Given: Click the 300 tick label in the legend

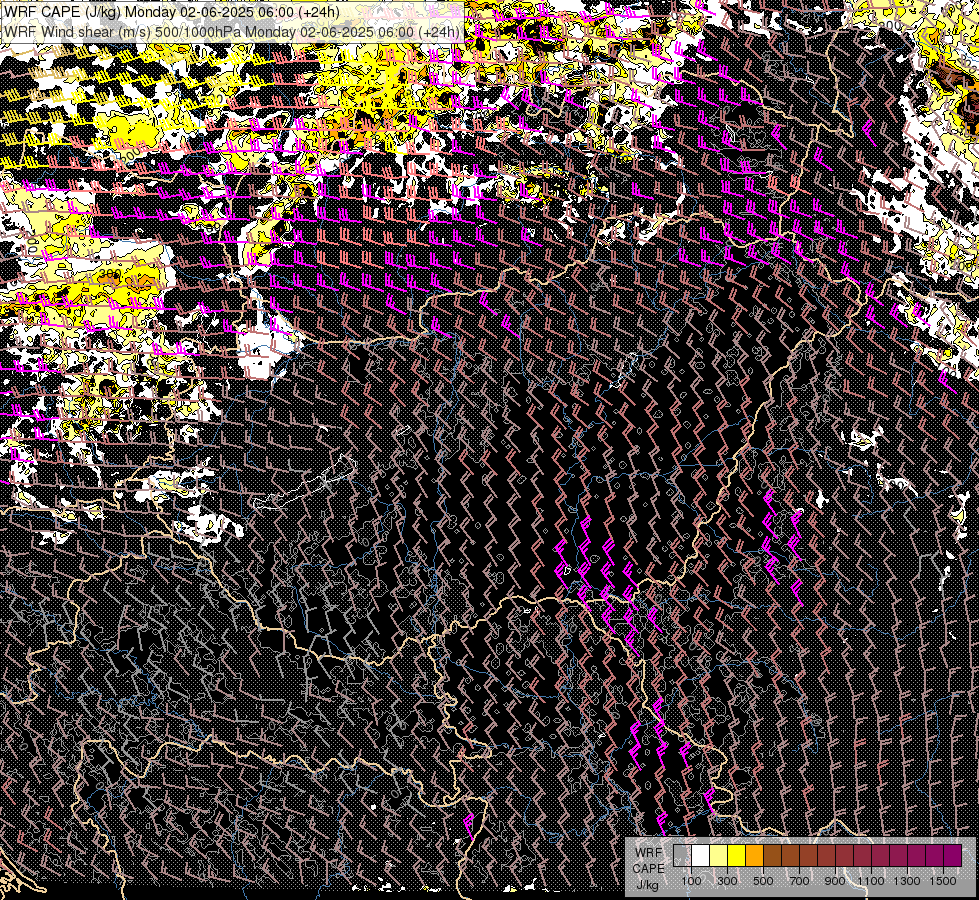Looking at the screenshot, I should (x=727, y=881).
